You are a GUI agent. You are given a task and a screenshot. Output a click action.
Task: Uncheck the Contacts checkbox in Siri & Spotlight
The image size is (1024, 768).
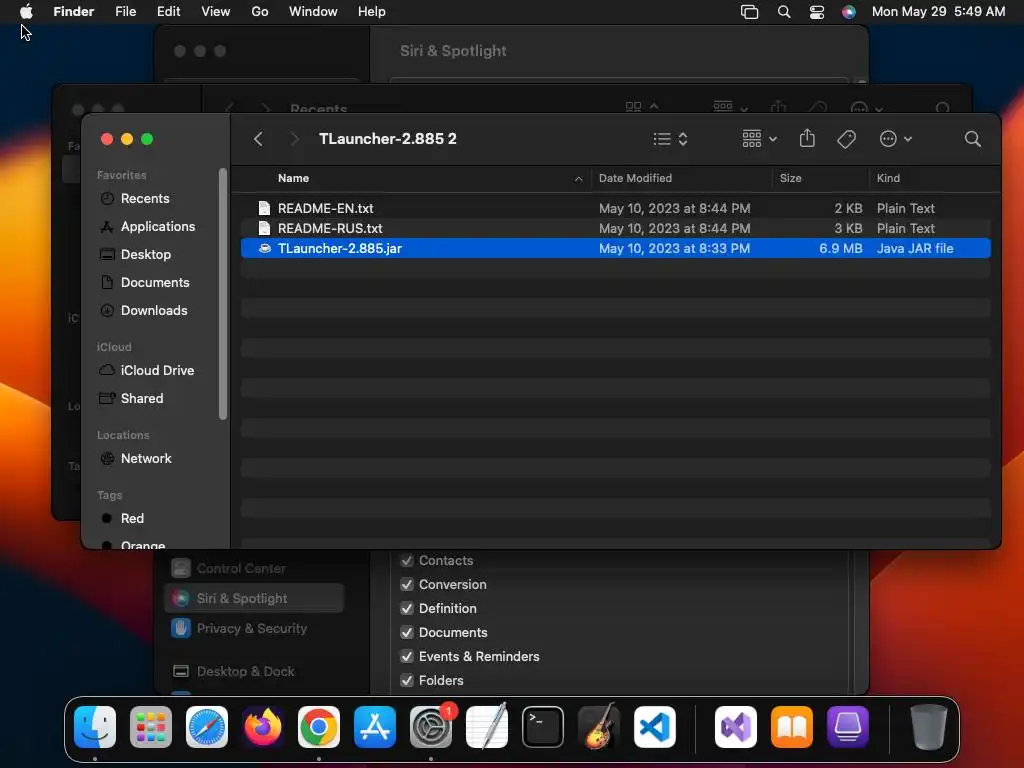click(x=407, y=561)
